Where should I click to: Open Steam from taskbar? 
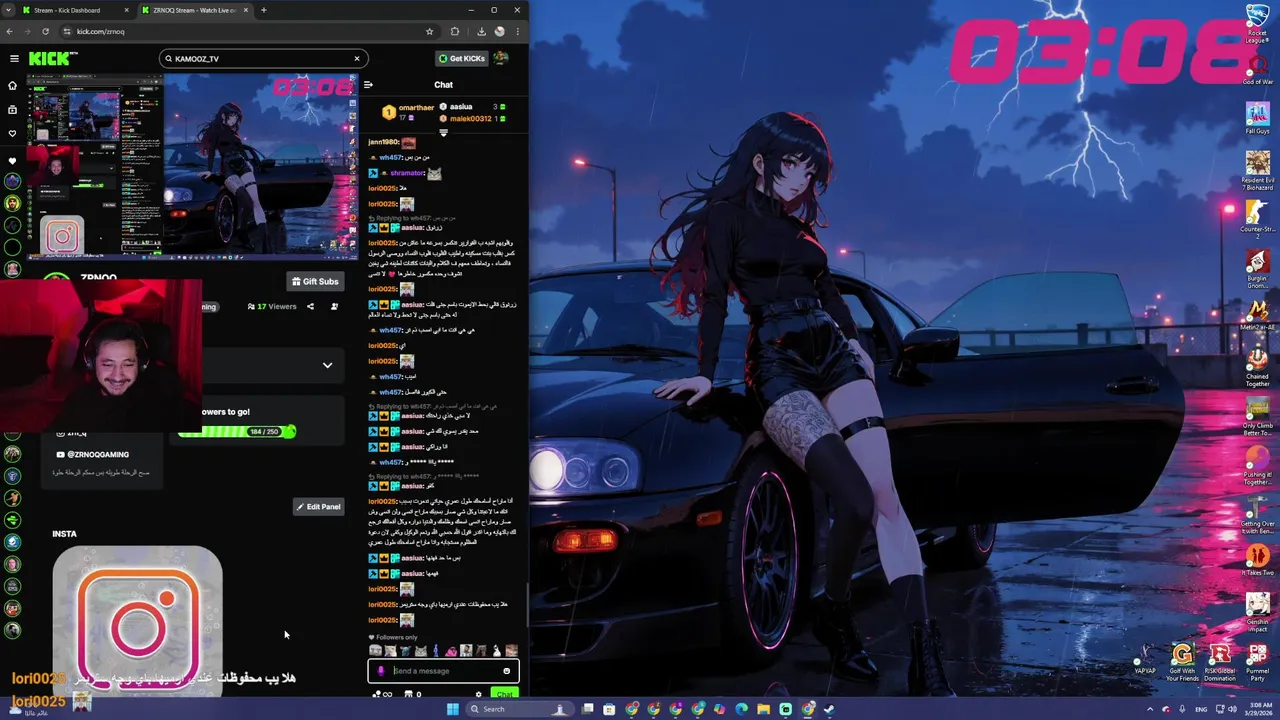tap(829, 709)
